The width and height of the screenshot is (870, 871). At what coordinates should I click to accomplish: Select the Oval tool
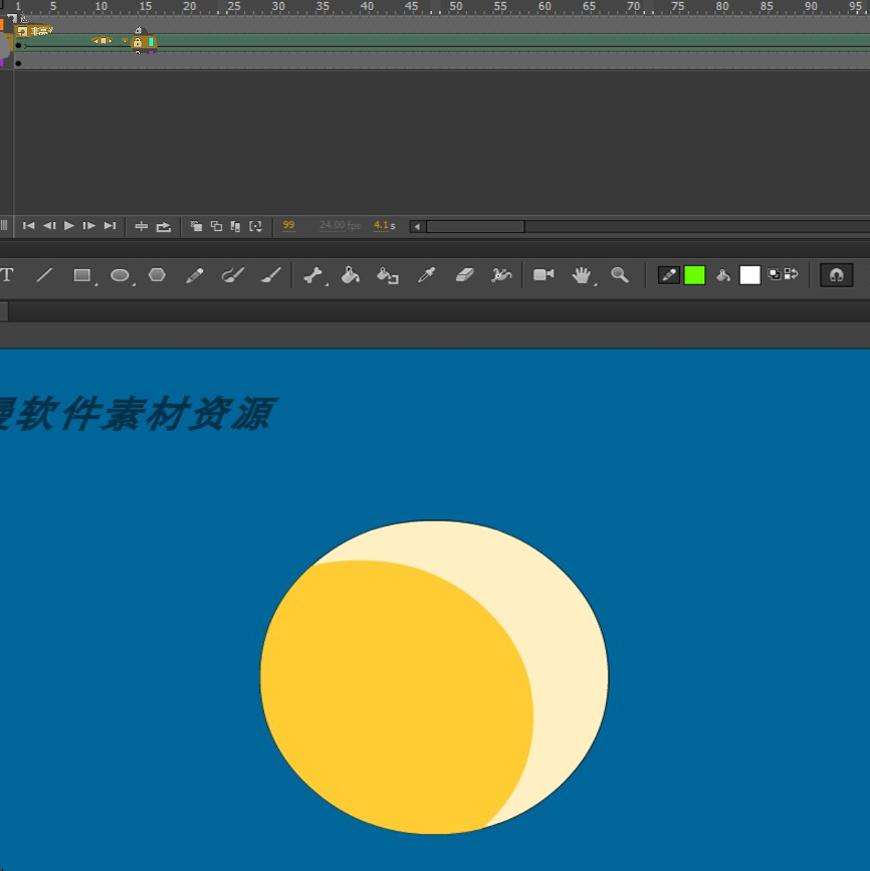[x=120, y=275]
